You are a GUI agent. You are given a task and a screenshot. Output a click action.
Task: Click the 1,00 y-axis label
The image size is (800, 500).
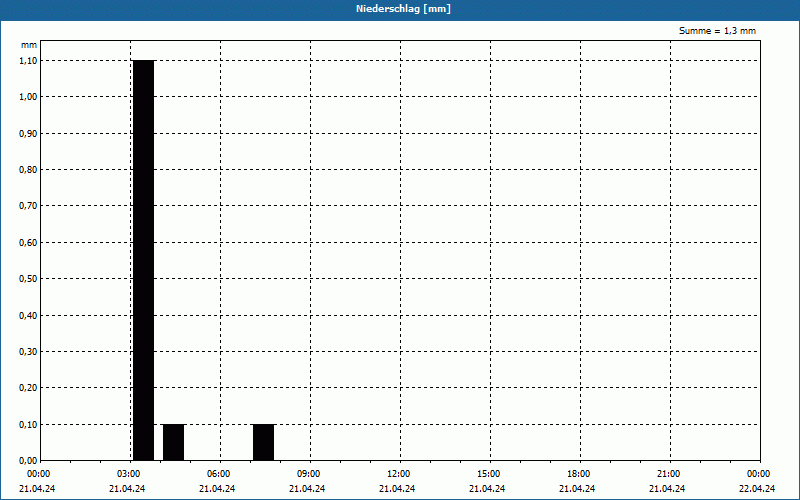click(x=28, y=97)
